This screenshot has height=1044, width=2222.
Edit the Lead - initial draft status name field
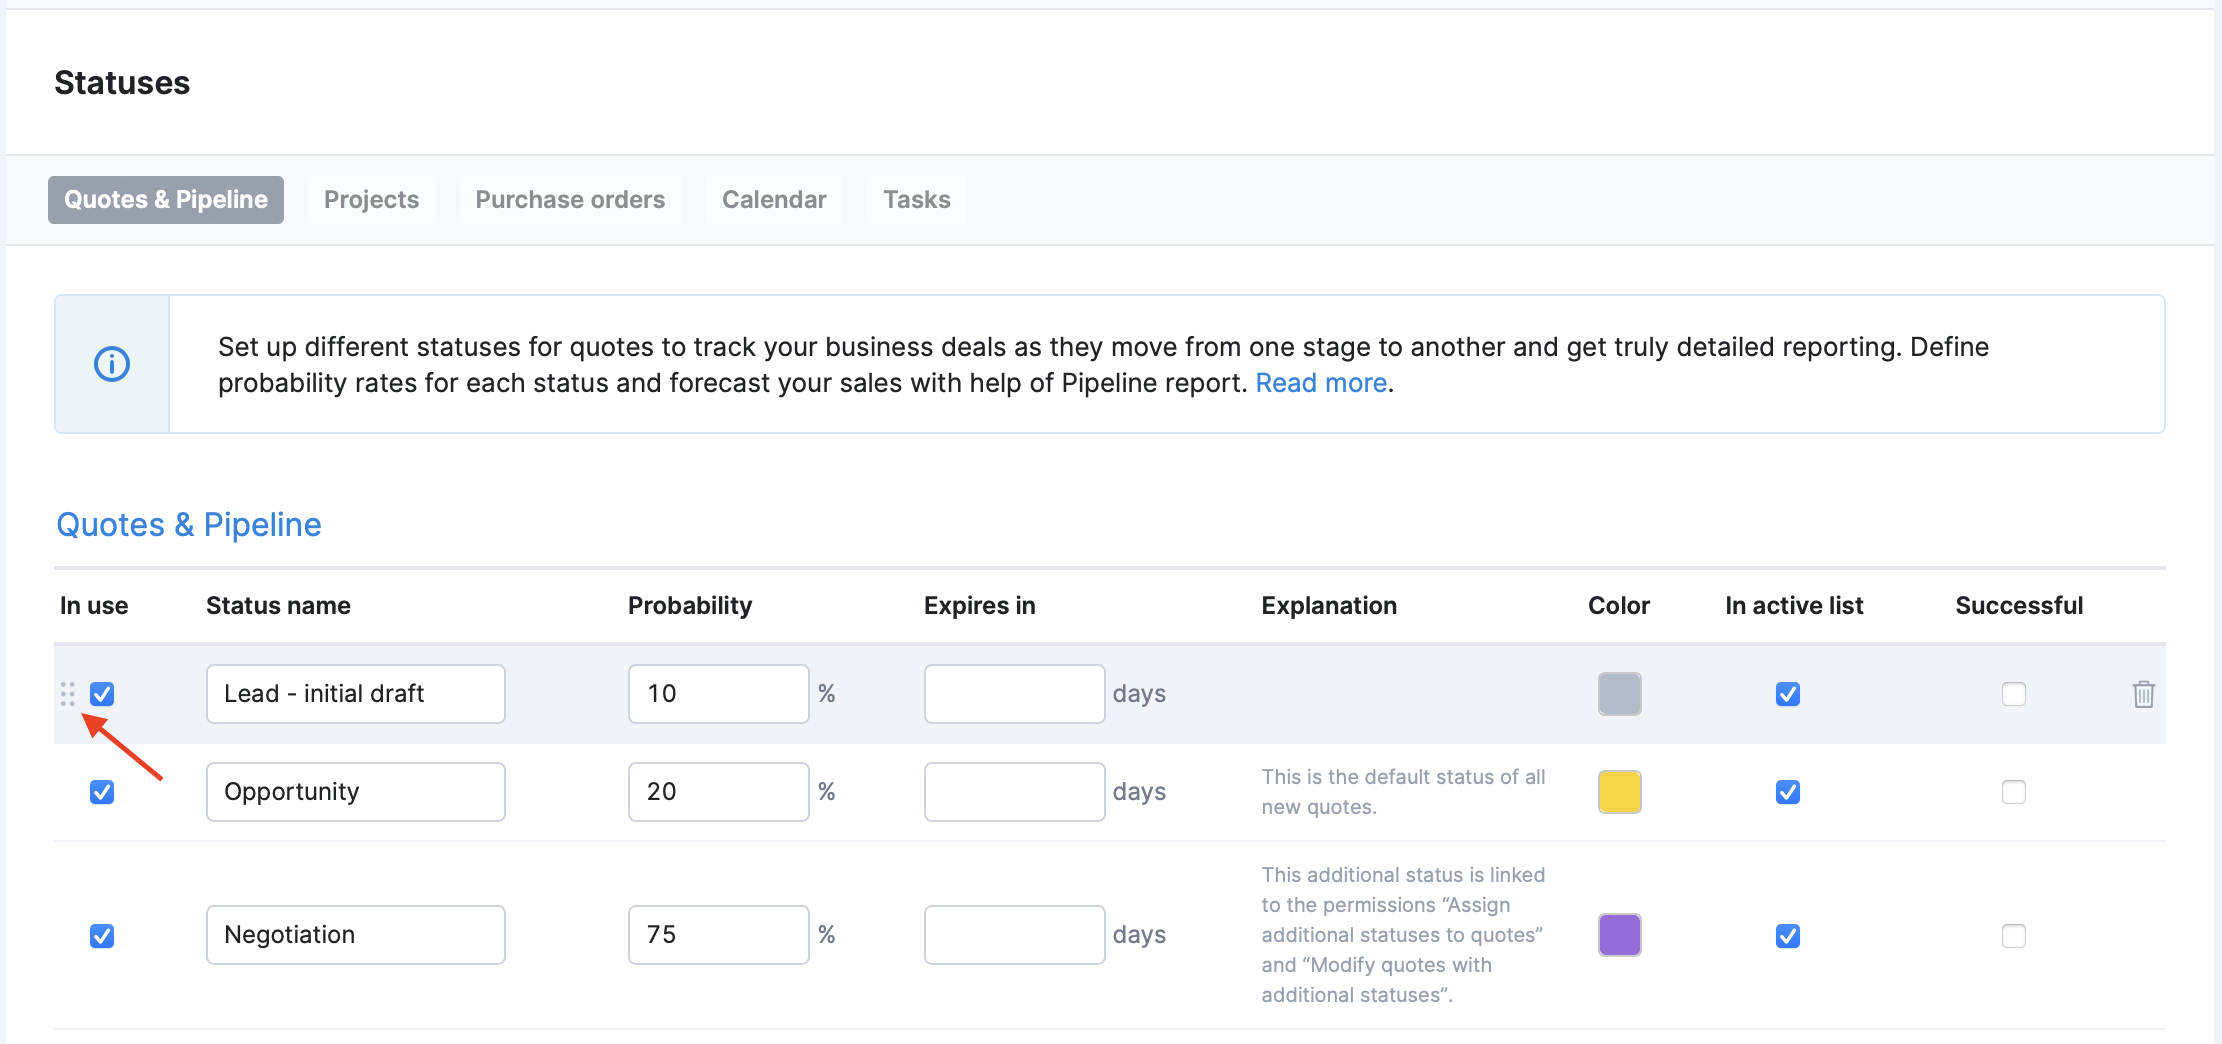click(356, 694)
